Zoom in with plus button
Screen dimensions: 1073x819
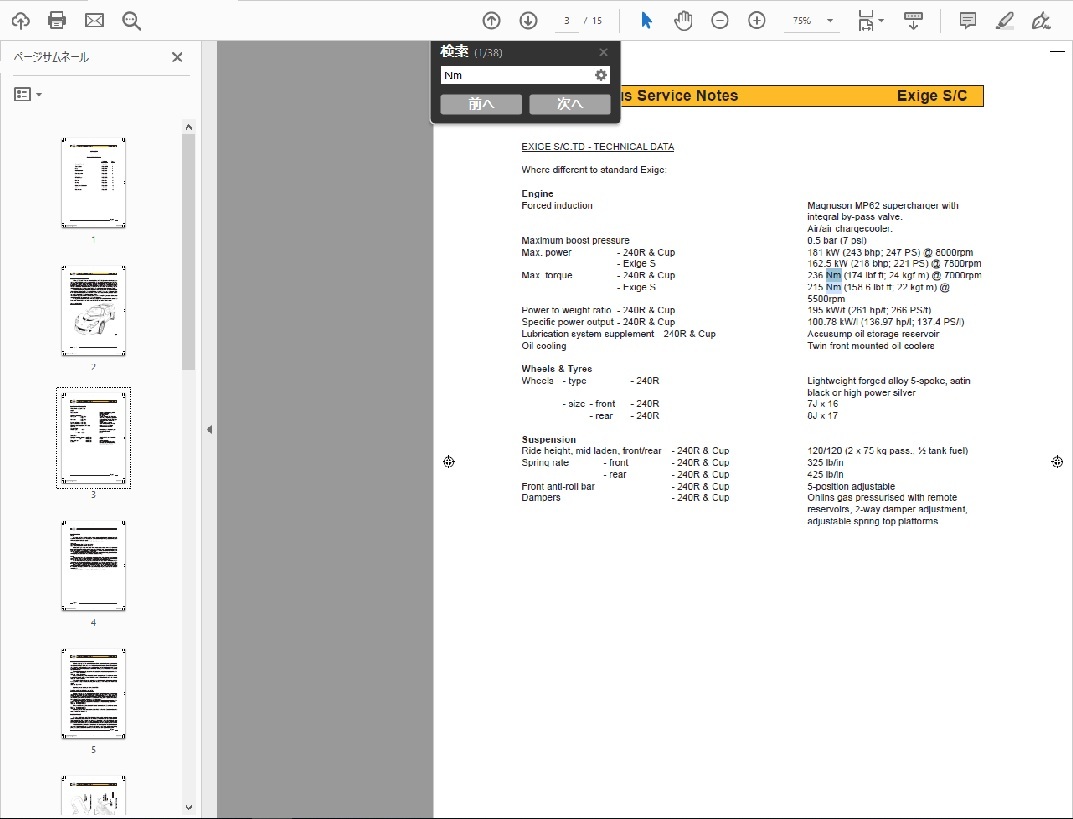[x=757, y=20]
